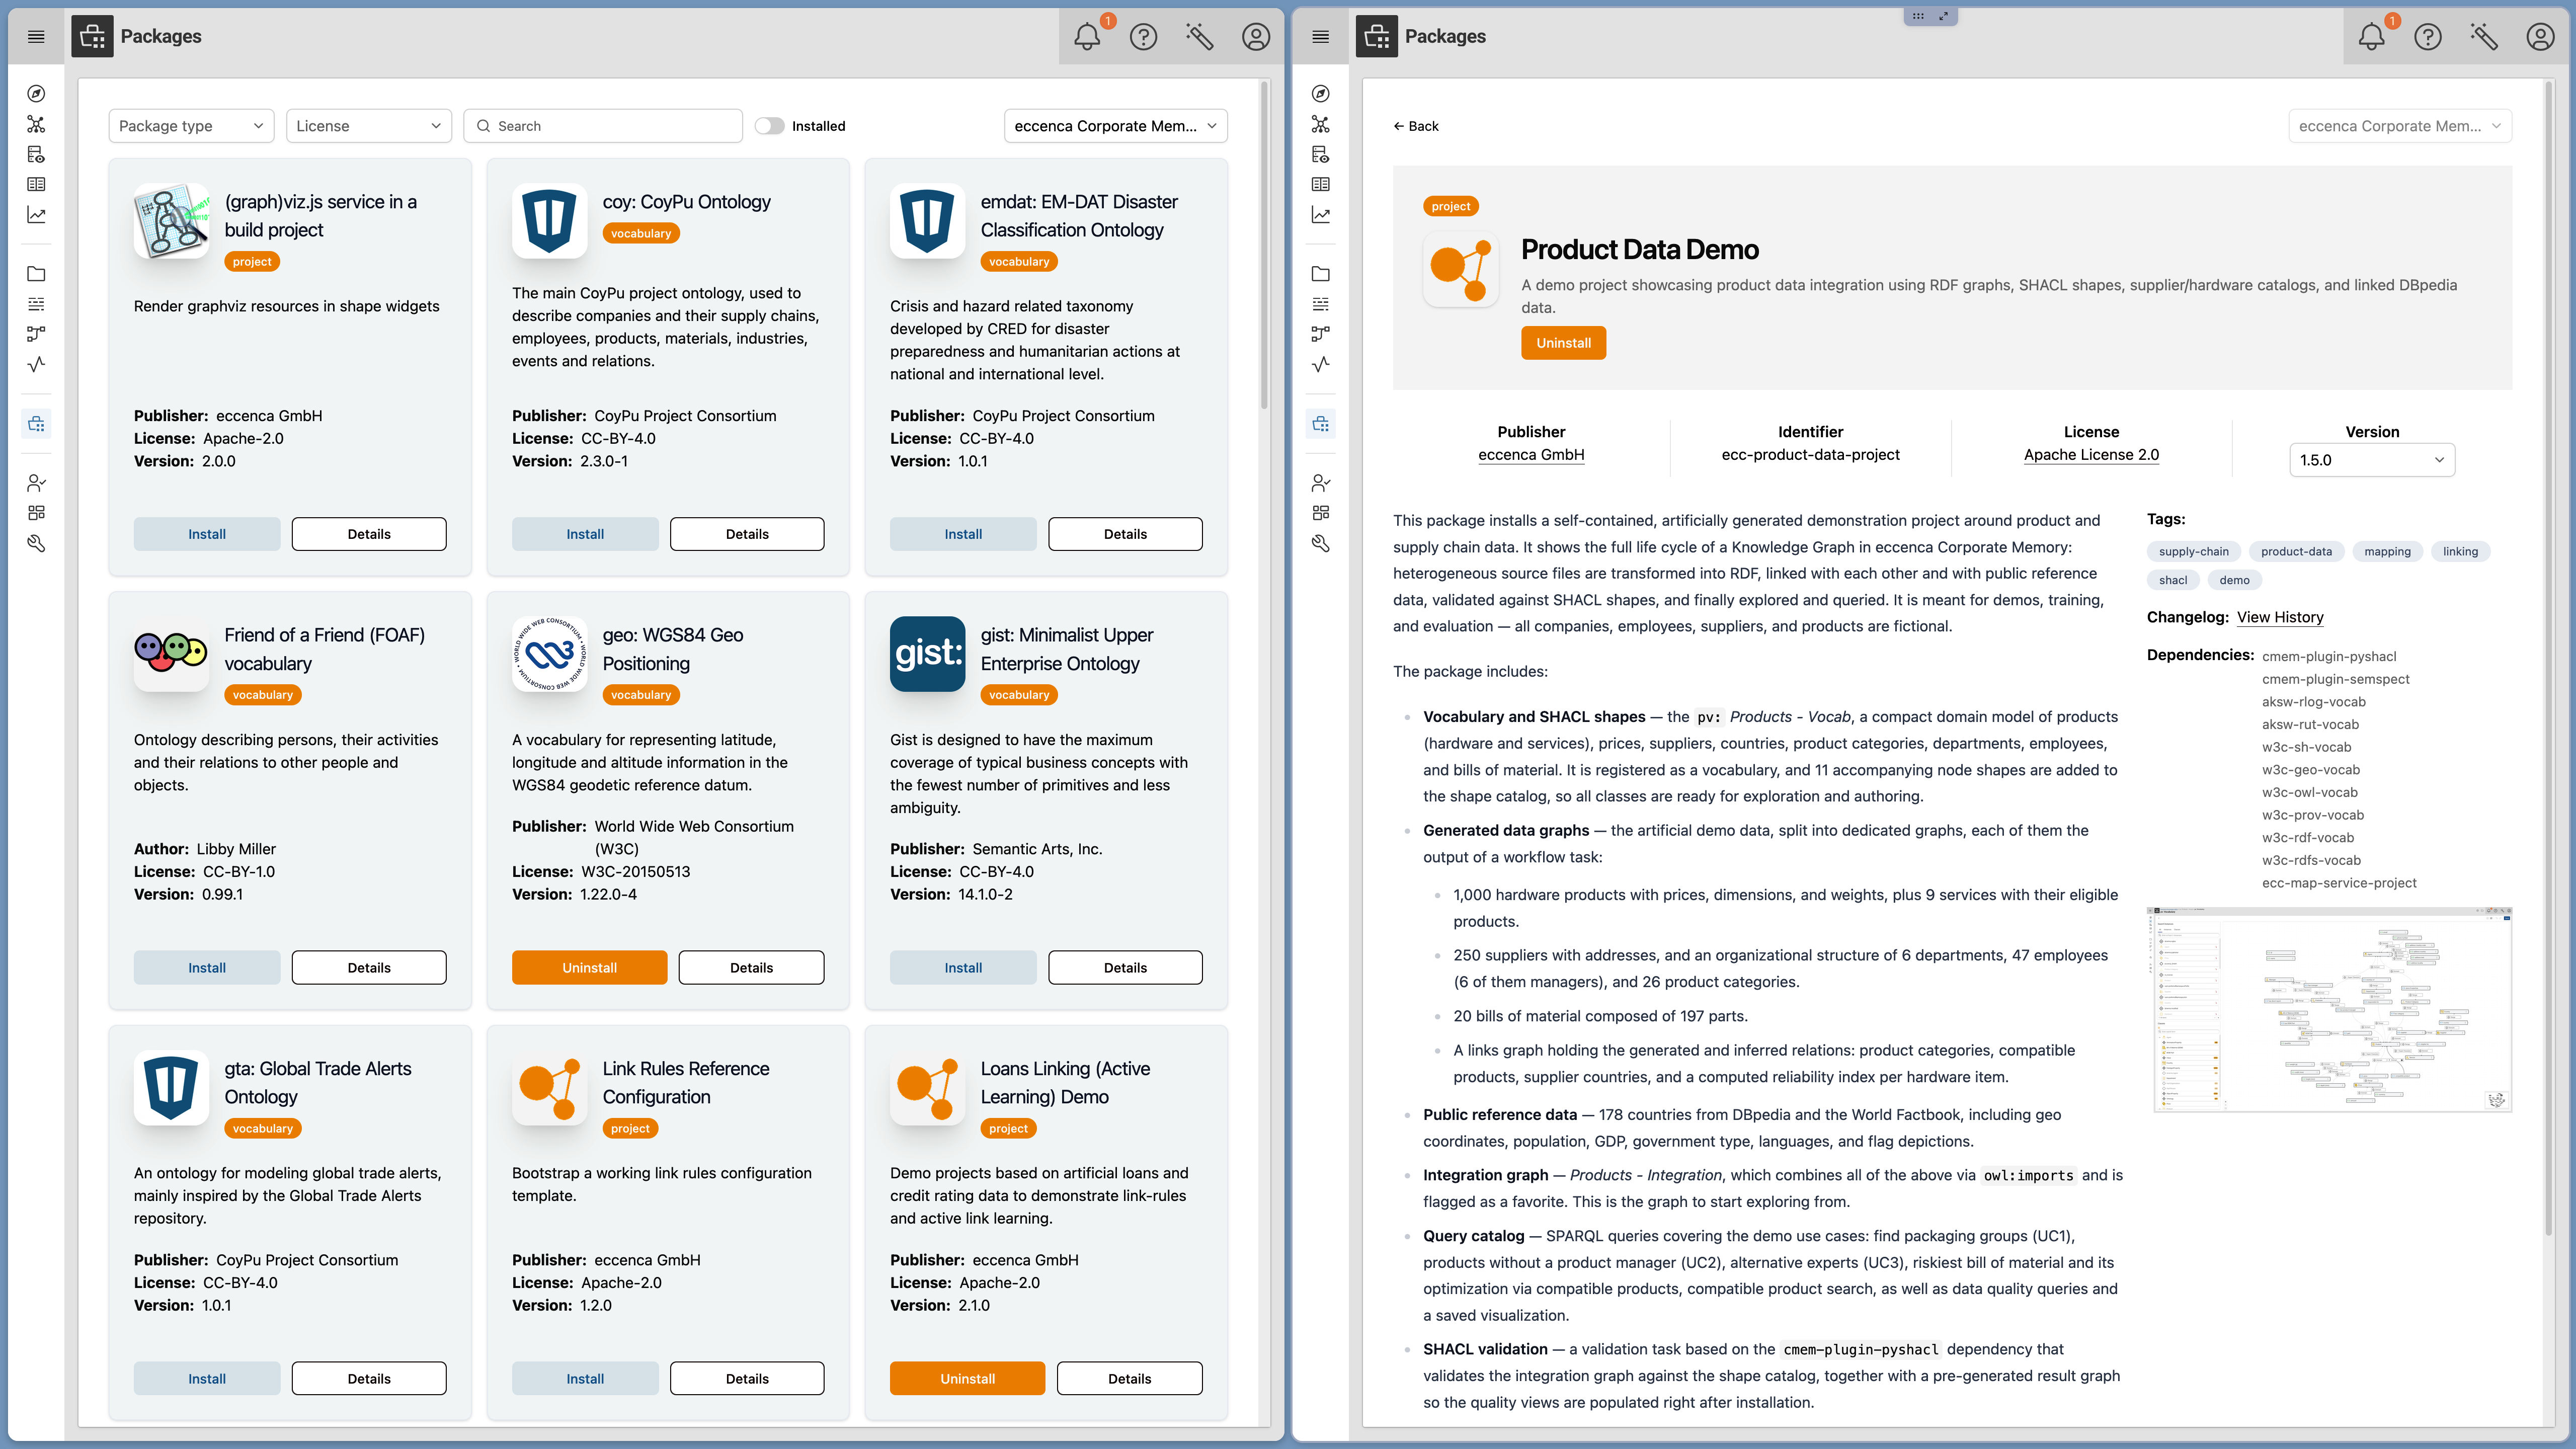The height and width of the screenshot is (1449, 2576).
Task: Open the compass Explore icon in left sidebar
Action: 36,94
